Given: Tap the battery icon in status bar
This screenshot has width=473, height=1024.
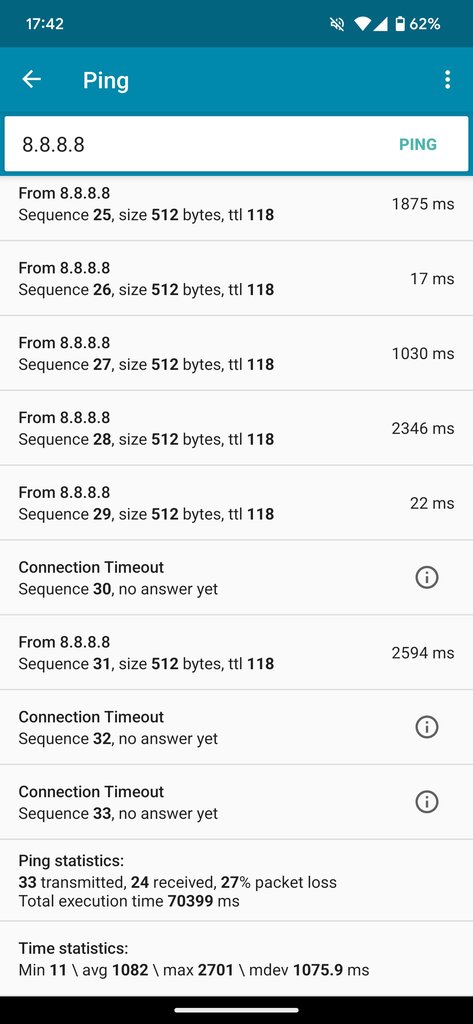Looking at the screenshot, I should point(400,24).
